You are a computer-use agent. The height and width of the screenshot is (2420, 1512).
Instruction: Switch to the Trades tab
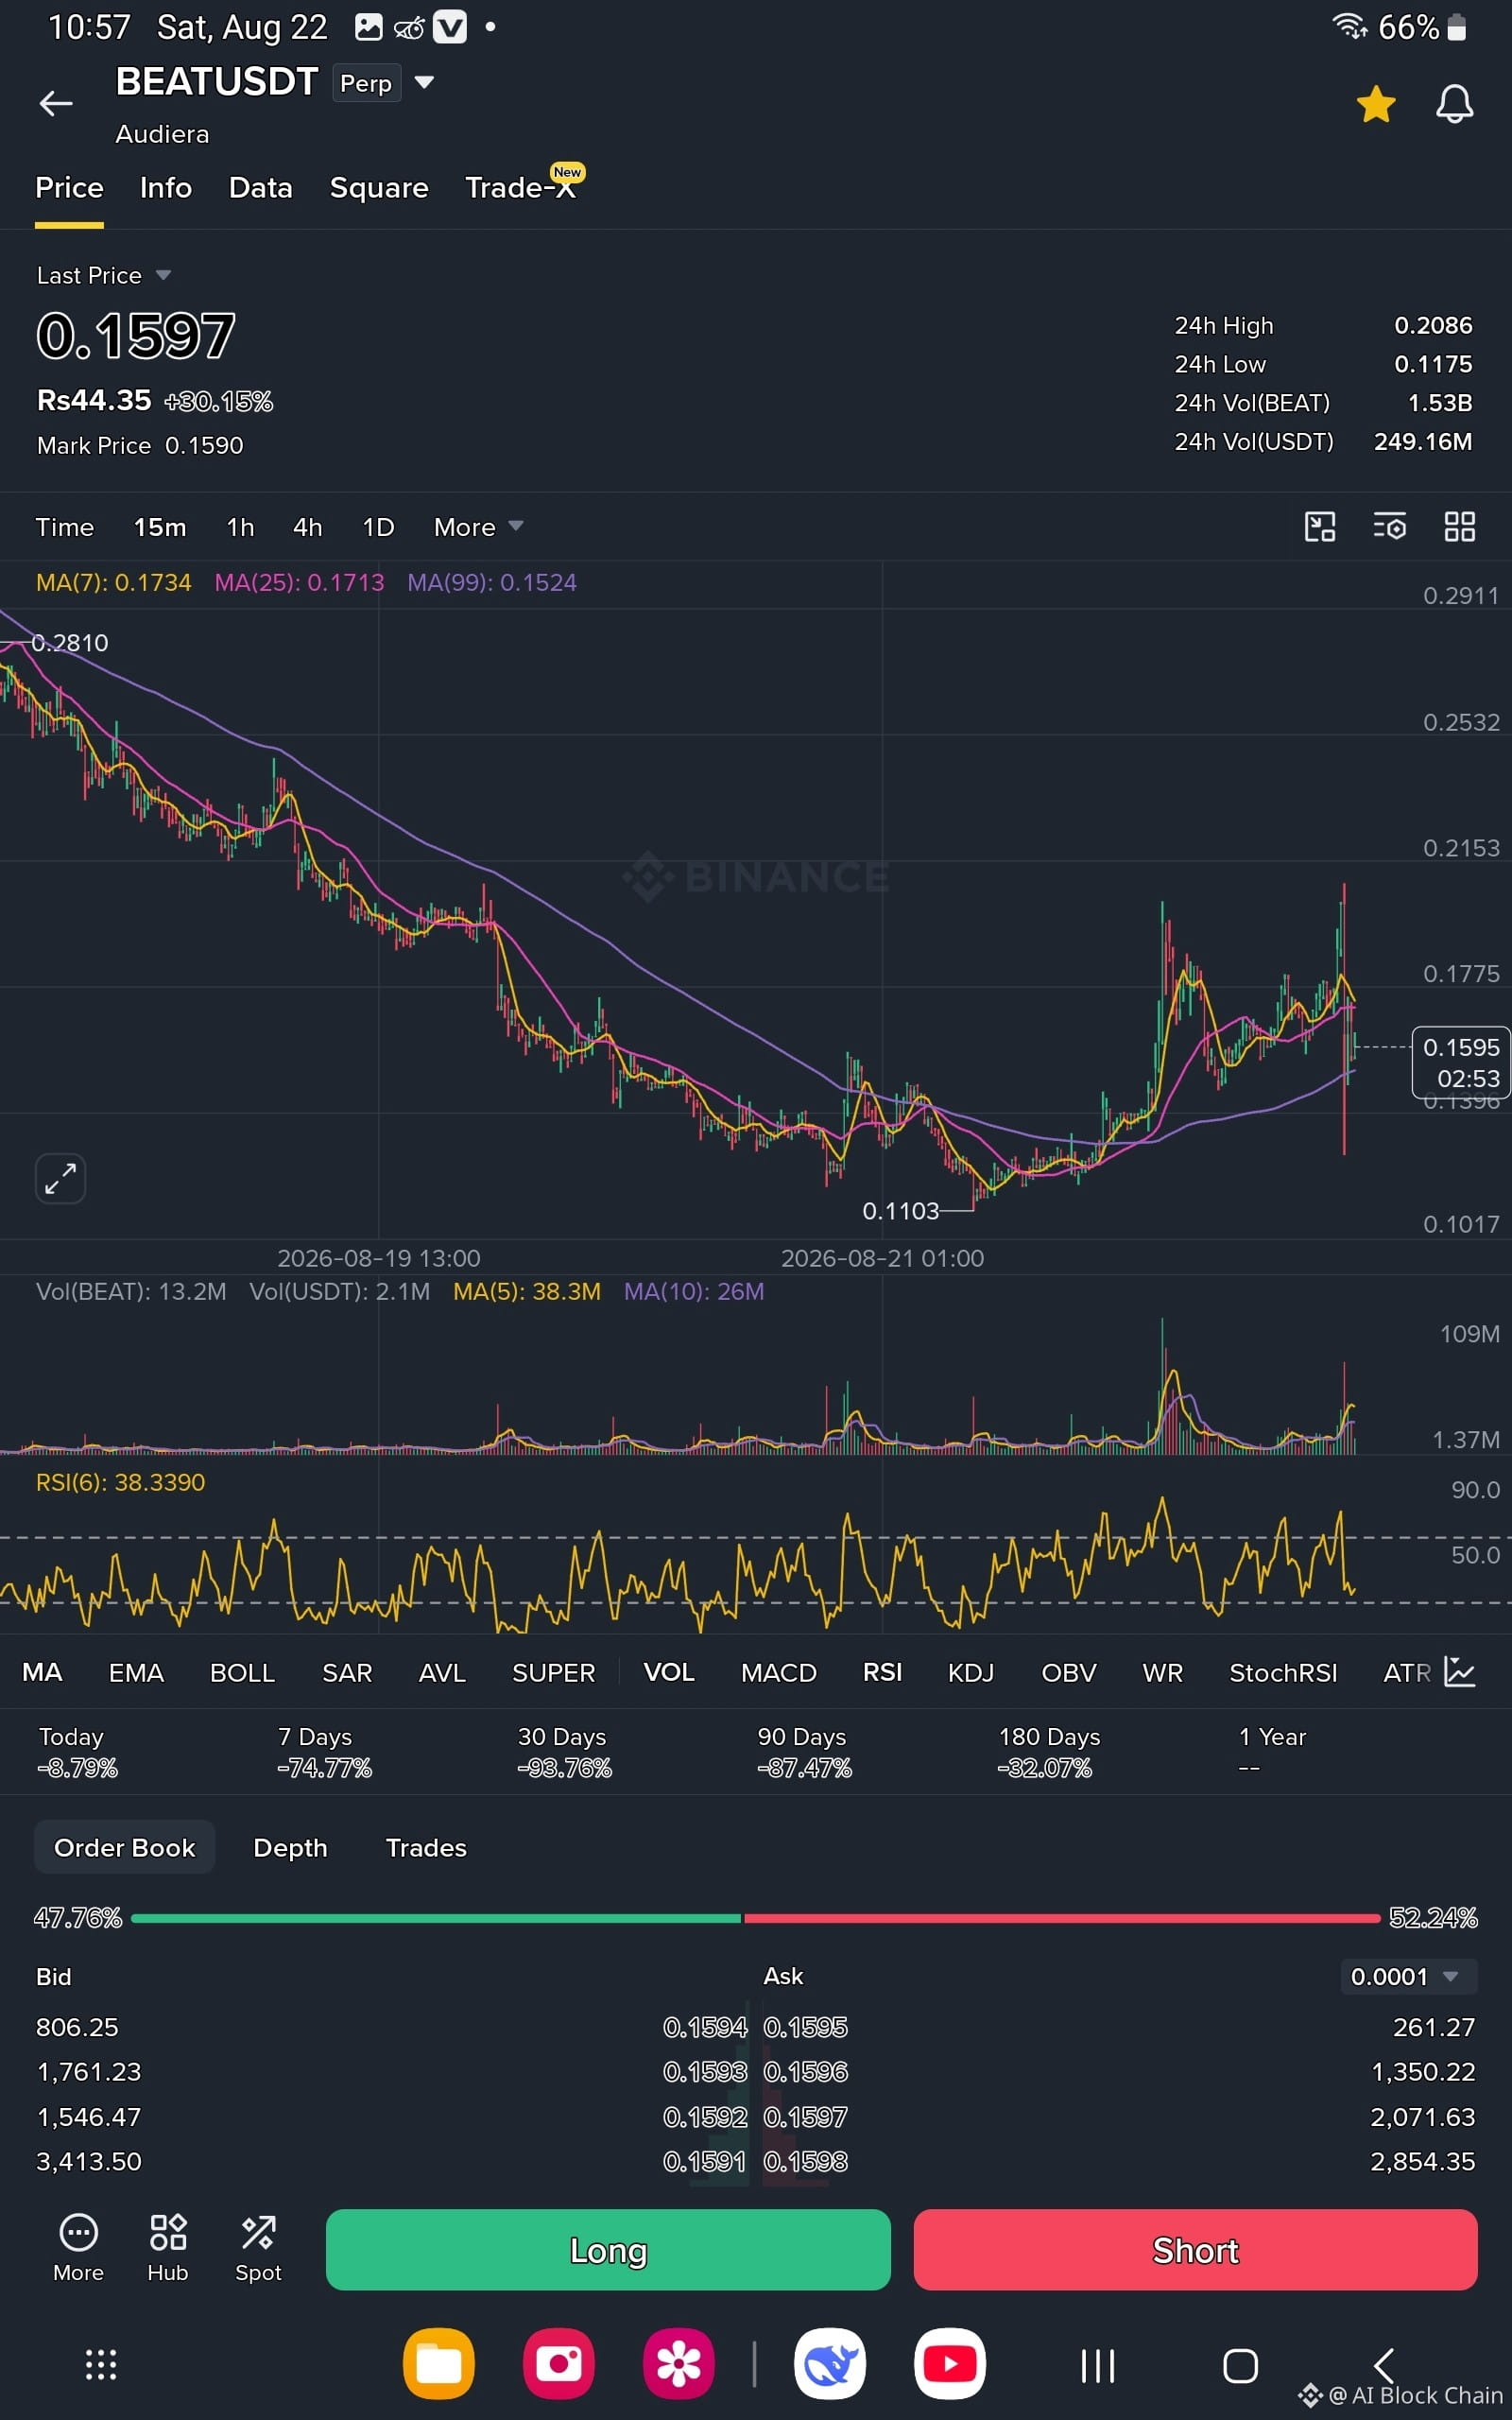(426, 1847)
